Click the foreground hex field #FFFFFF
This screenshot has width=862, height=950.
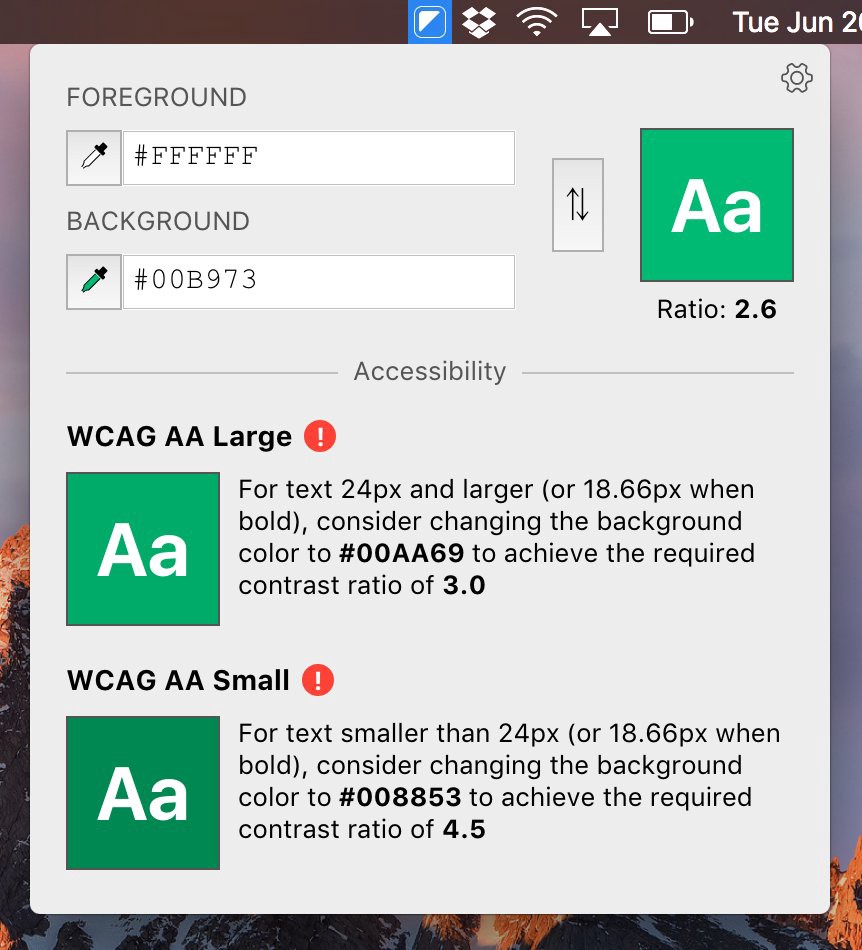[318, 158]
